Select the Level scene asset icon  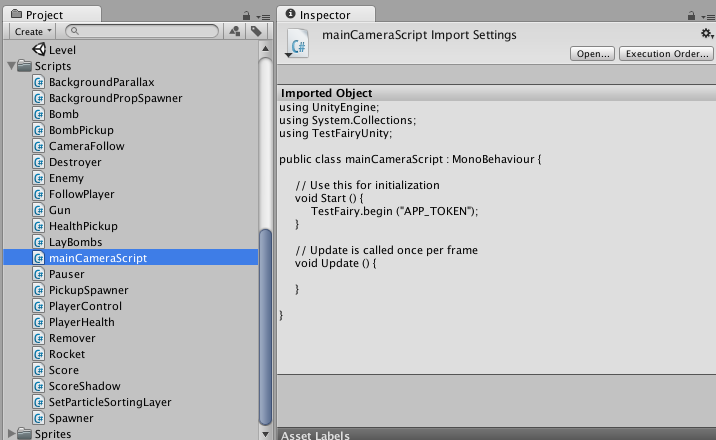tap(39, 49)
